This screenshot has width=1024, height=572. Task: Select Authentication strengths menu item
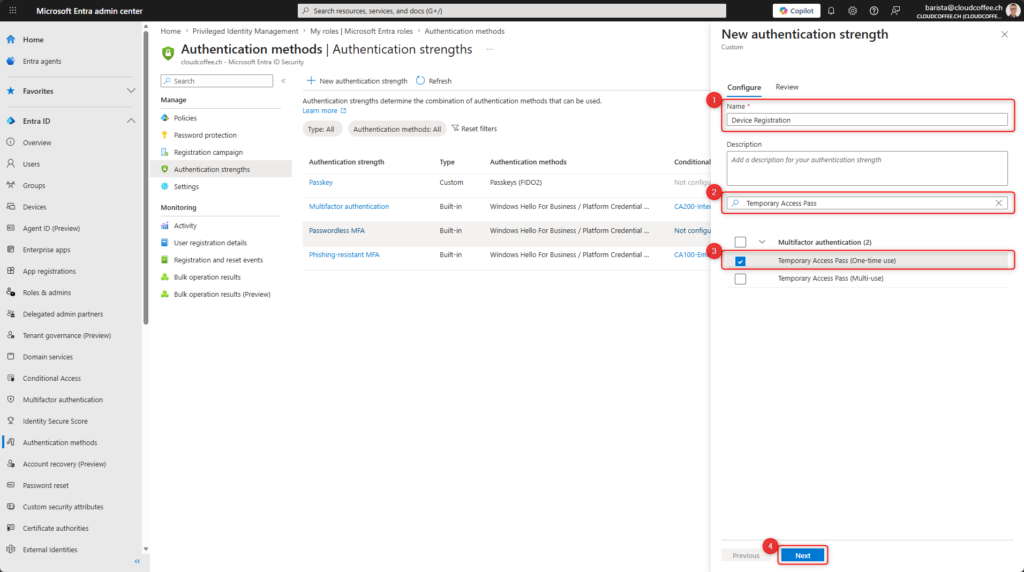[221, 170]
